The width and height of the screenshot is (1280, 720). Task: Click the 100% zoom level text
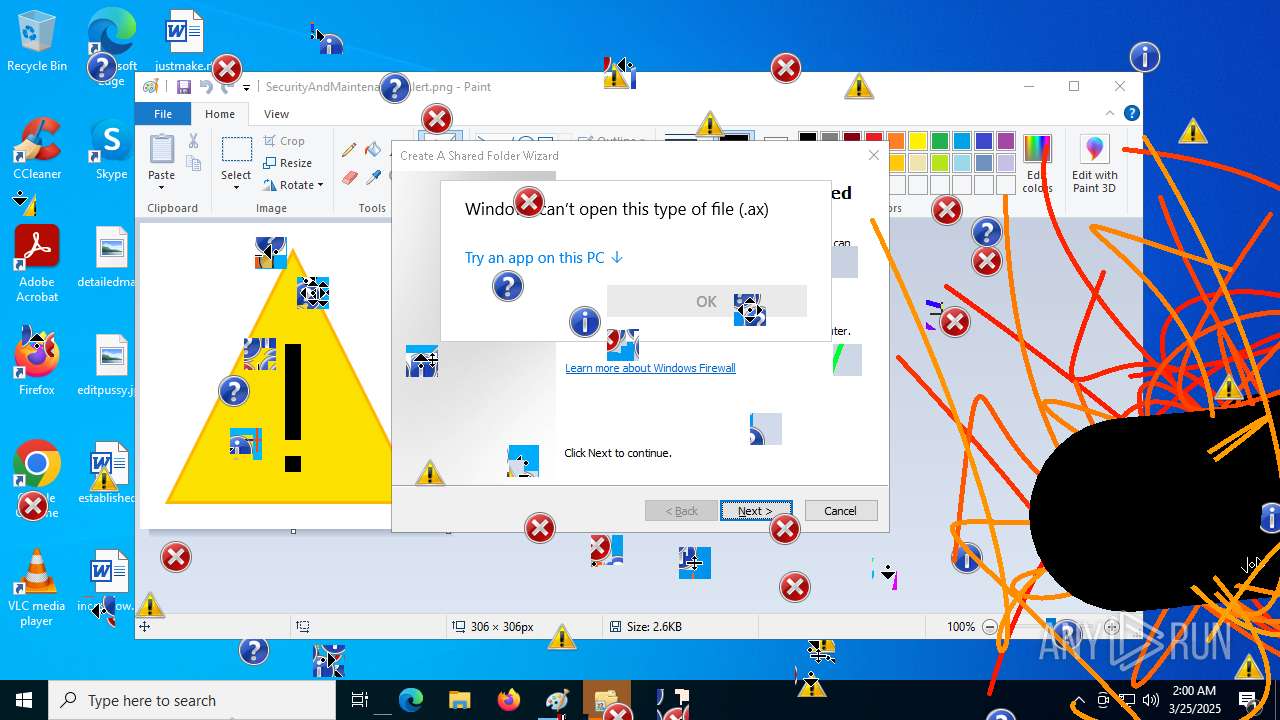click(961, 627)
